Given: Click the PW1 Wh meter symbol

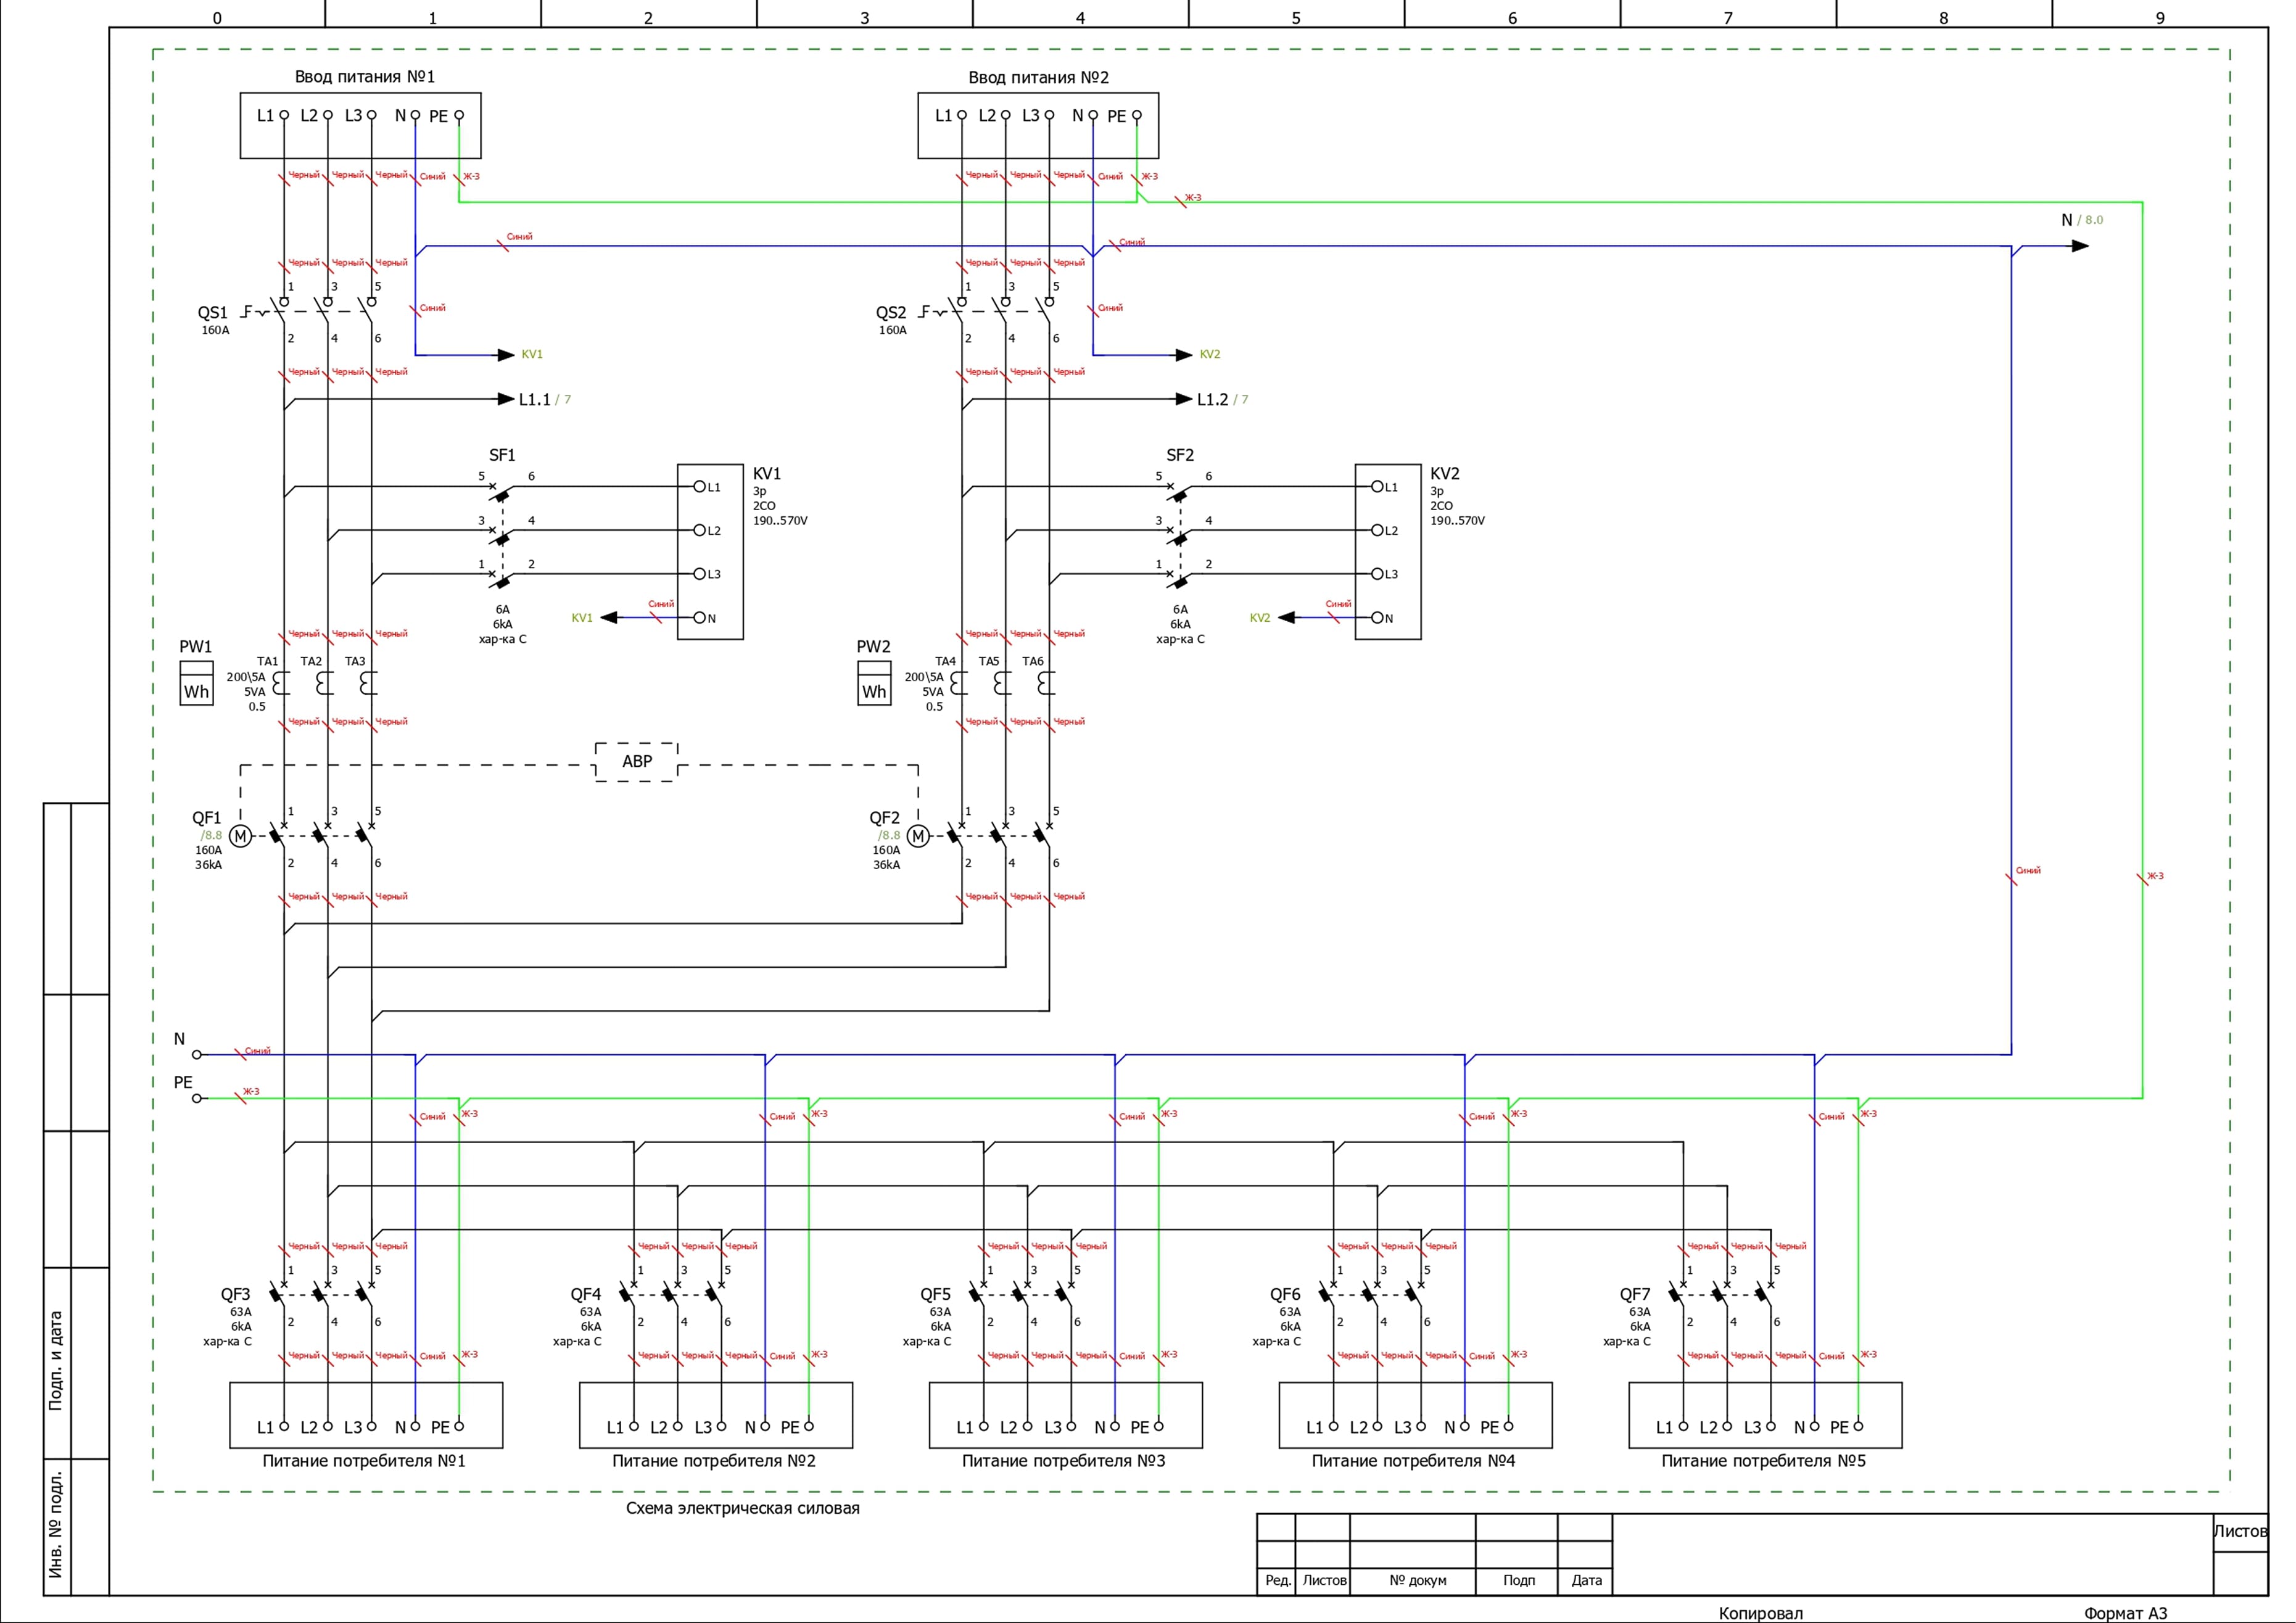Looking at the screenshot, I should [x=196, y=684].
